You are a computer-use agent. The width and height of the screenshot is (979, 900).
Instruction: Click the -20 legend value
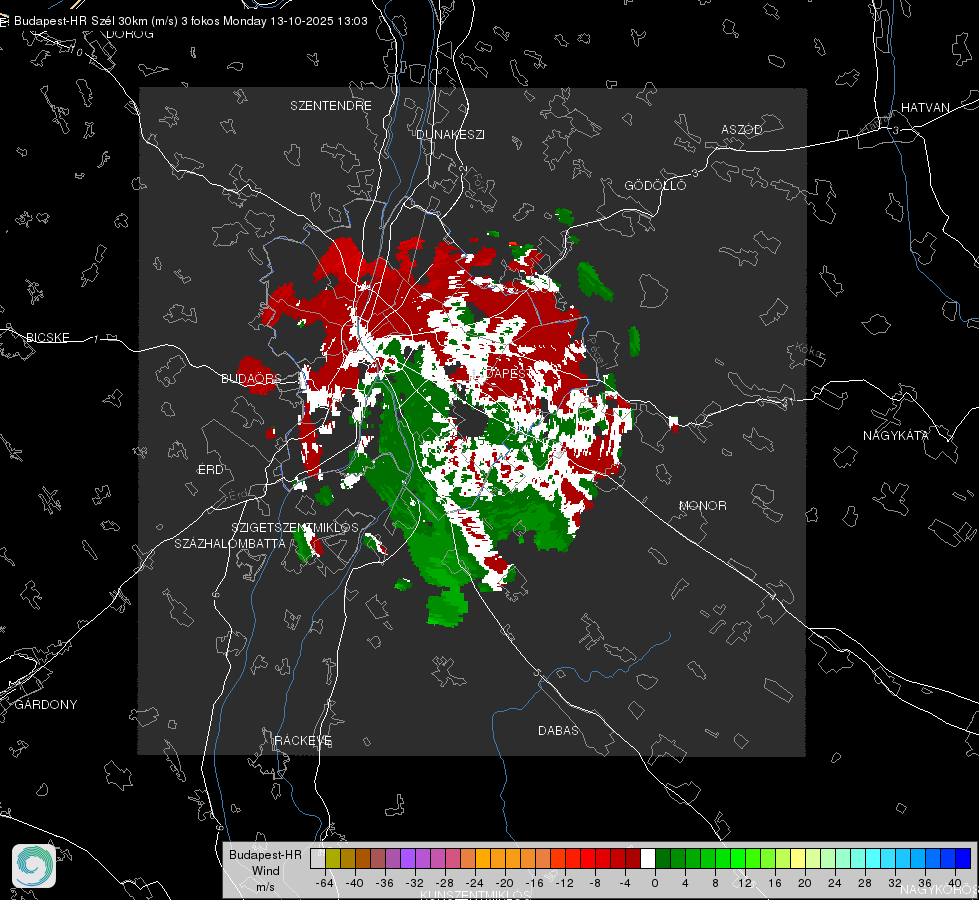pyautogui.click(x=504, y=883)
